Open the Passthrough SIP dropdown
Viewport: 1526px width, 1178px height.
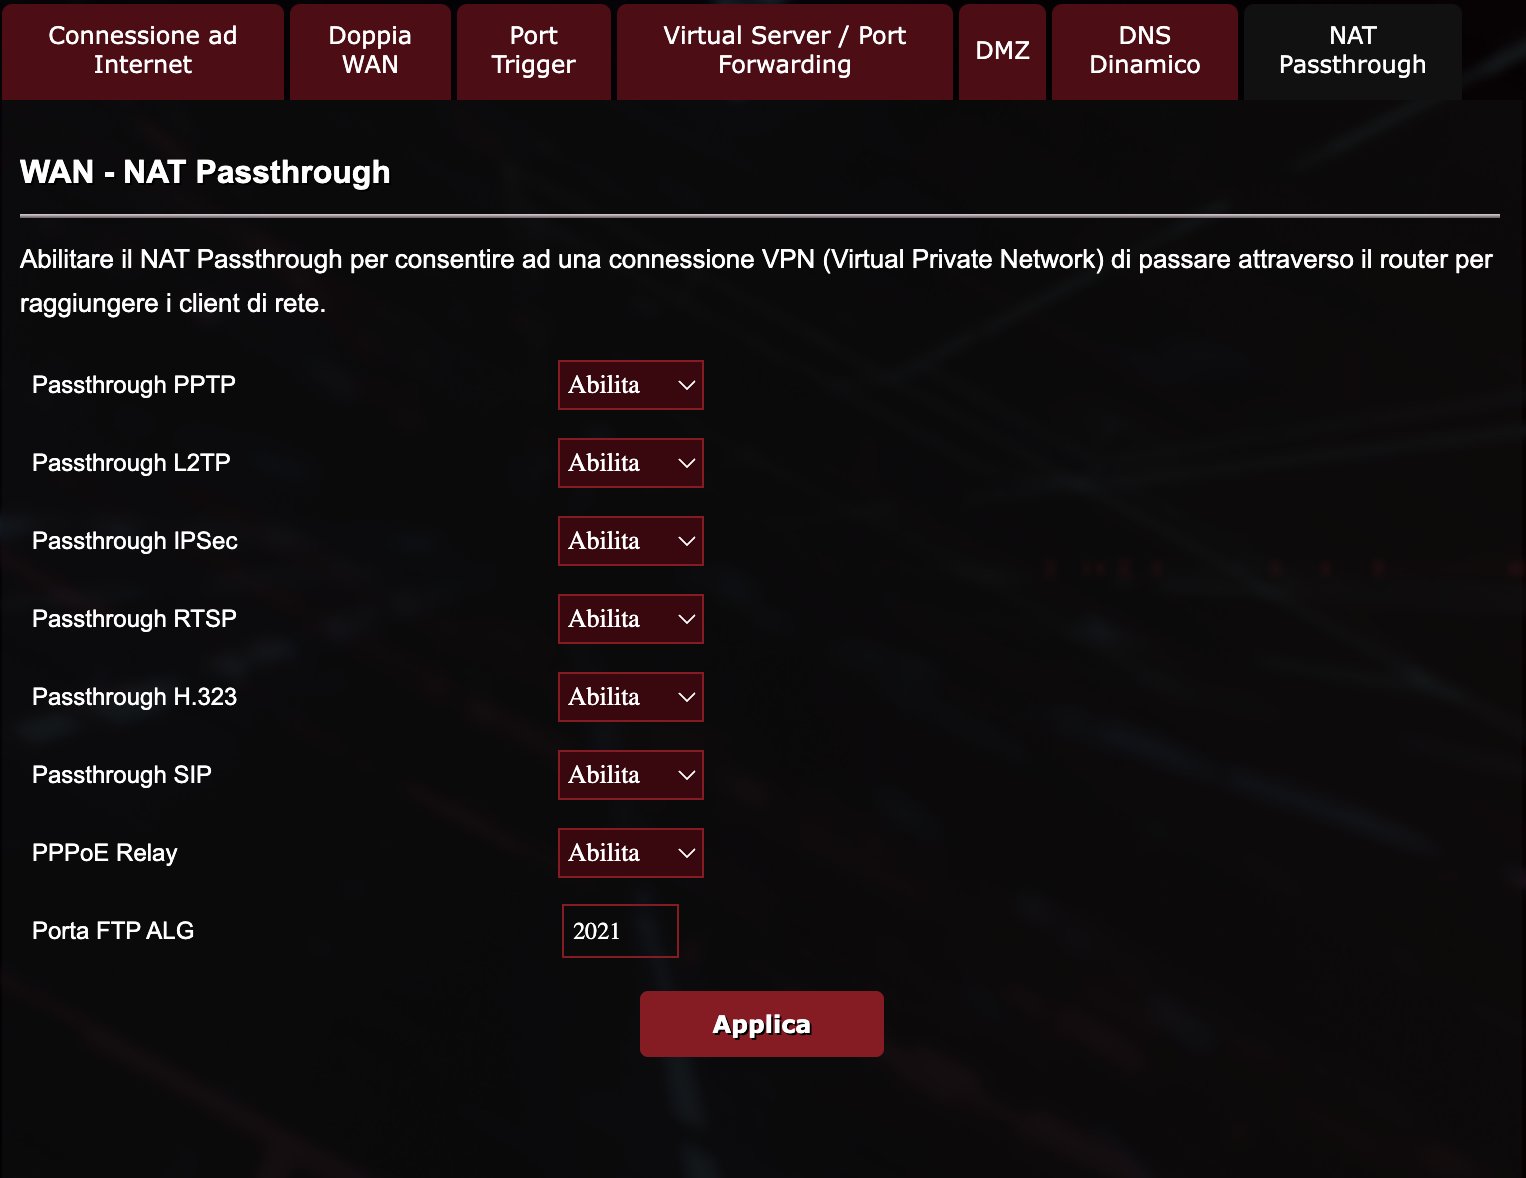click(x=630, y=775)
